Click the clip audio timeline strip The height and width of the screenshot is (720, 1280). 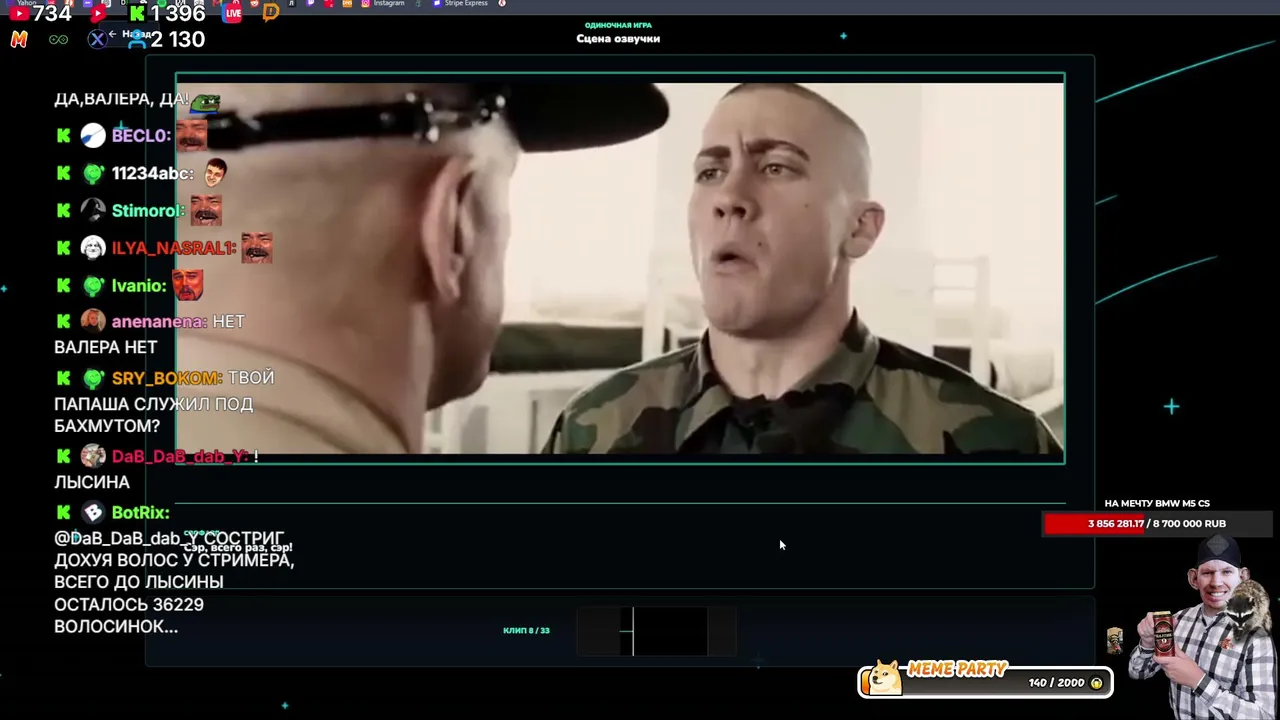click(x=655, y=631)
